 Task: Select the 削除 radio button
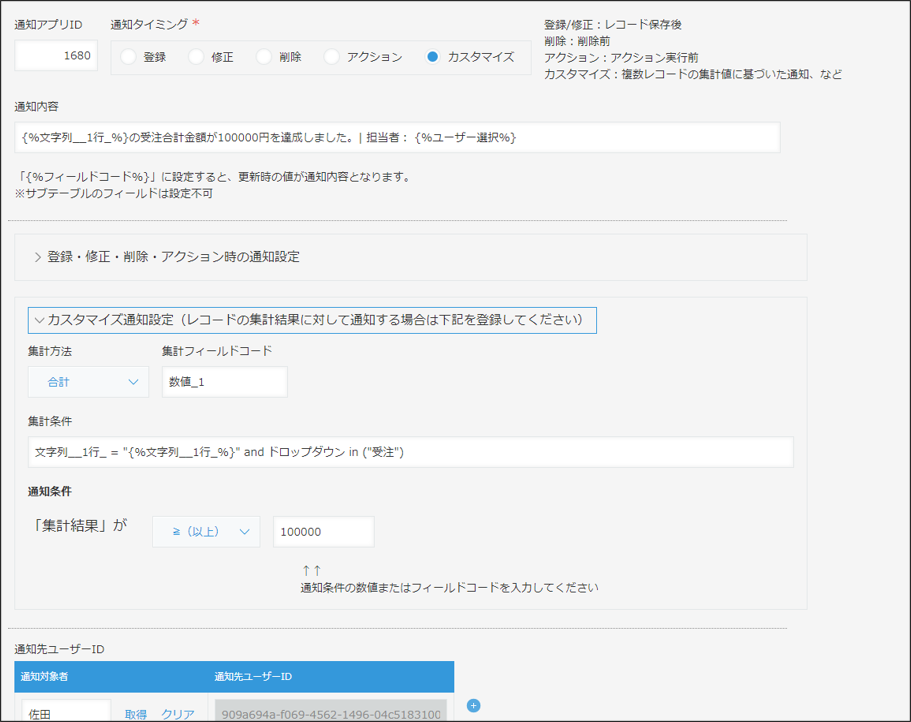[x=264, y=57]
